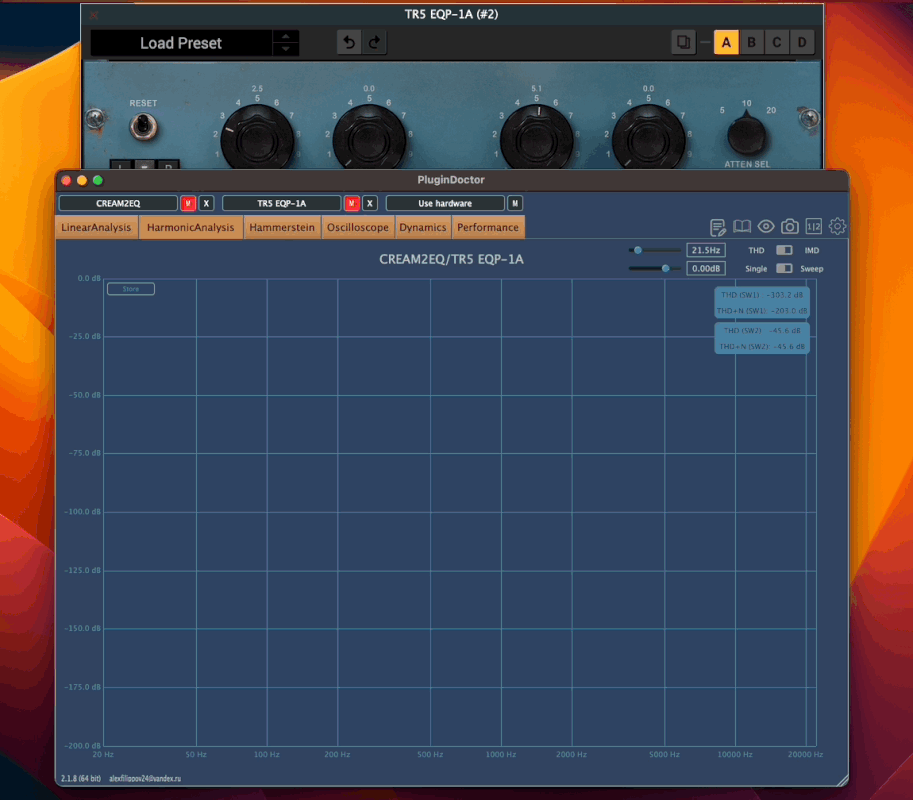The width and height of the screenshot is (913, 800).
Task: Switch to the LinearAnalysis tab
Action: [x=97, y=227]
